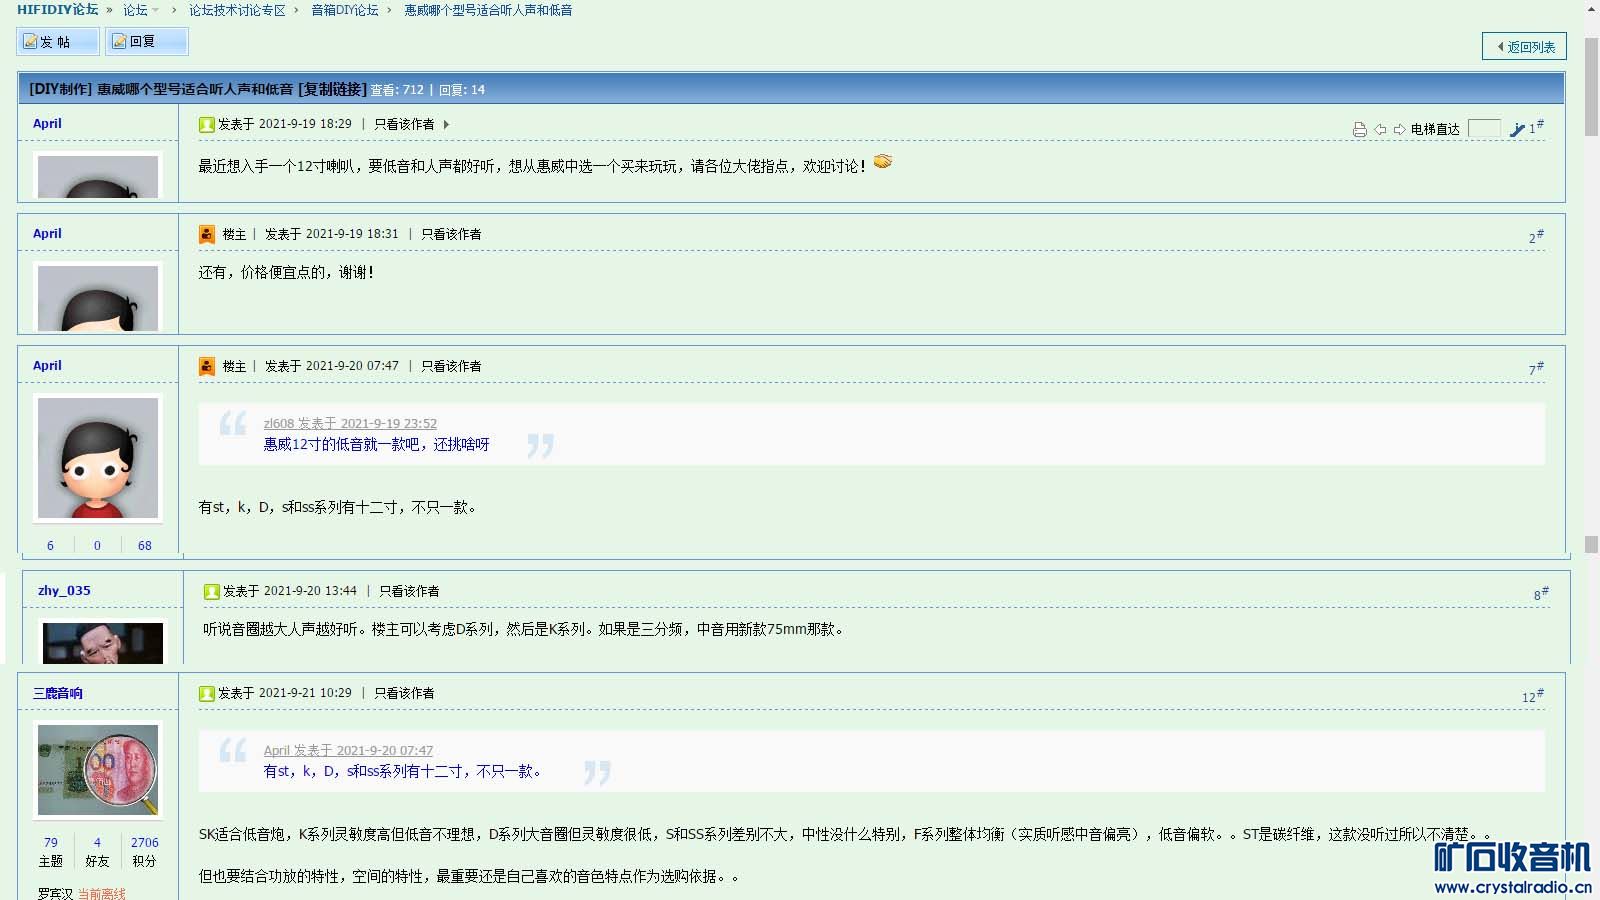Click the quoted text 惠威12寸的低音就一款吧，还挑啥呀
Image resolution: width=1600 pixels, height=900 pixels.
[x=376, y=444]
